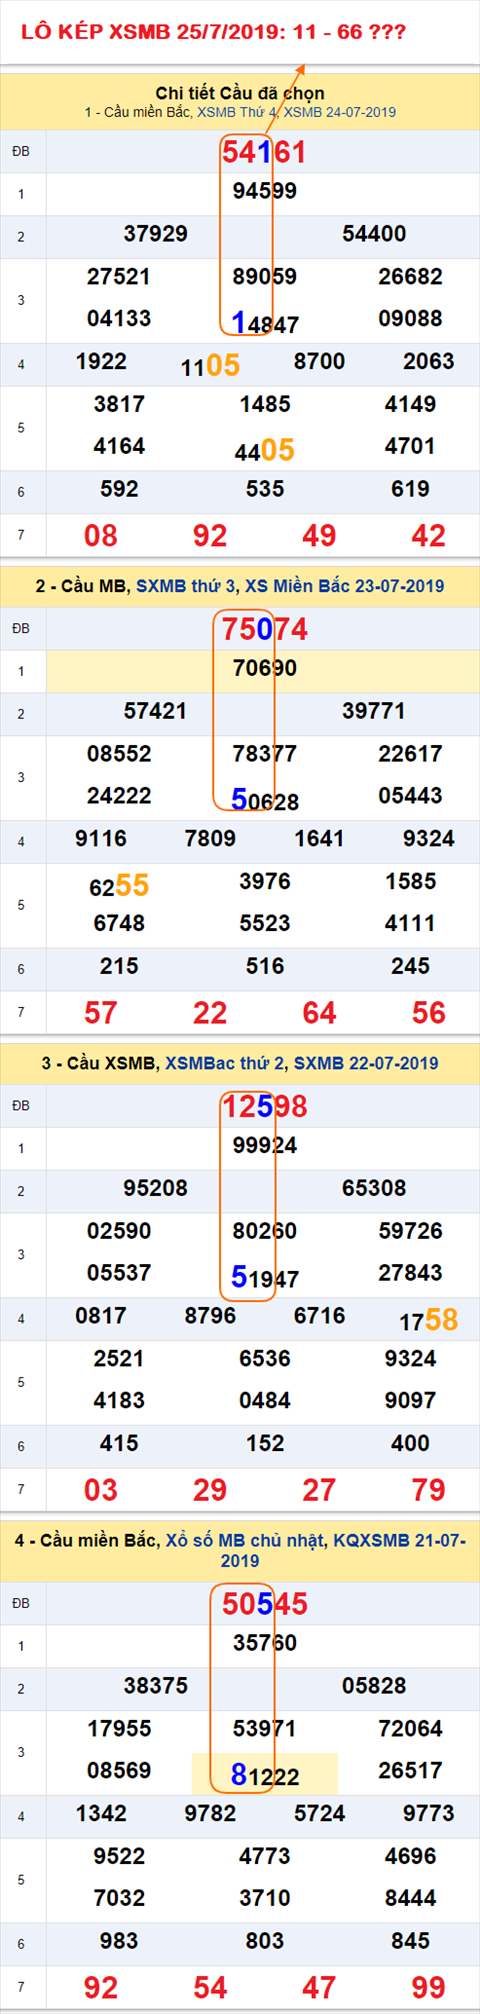Image resolution: width=480 pixels, height=2014 pixels.
Task: Select highlighted third prize number 81222
Action: (264, 1774)
